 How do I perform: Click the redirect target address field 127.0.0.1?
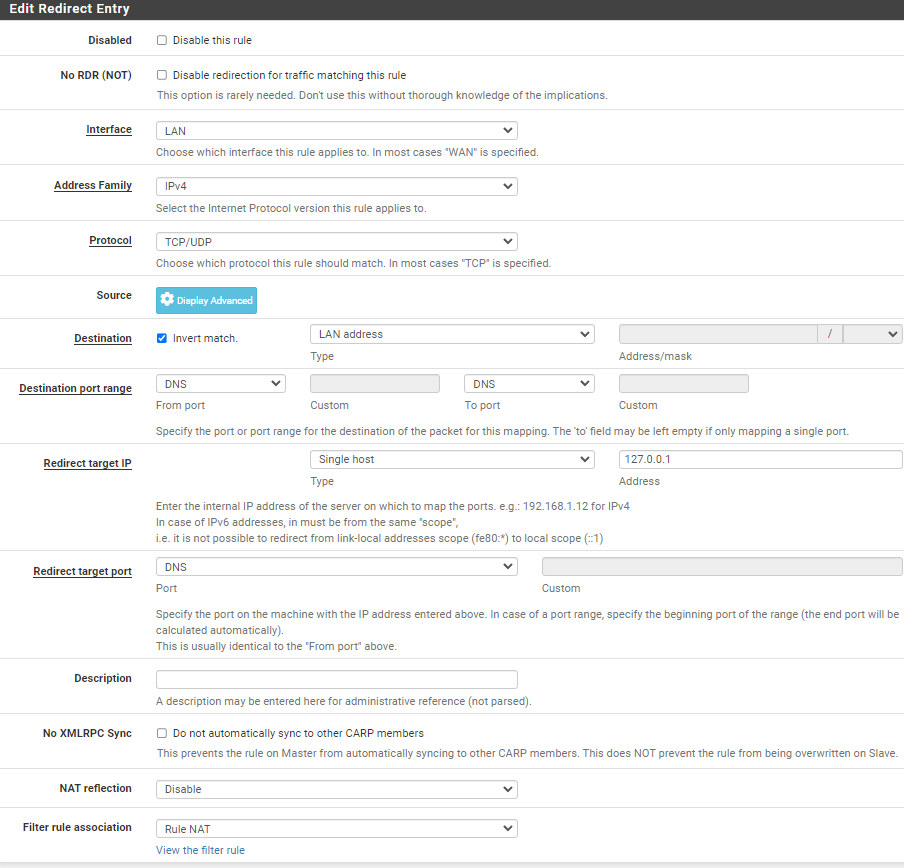coord(760,459)
